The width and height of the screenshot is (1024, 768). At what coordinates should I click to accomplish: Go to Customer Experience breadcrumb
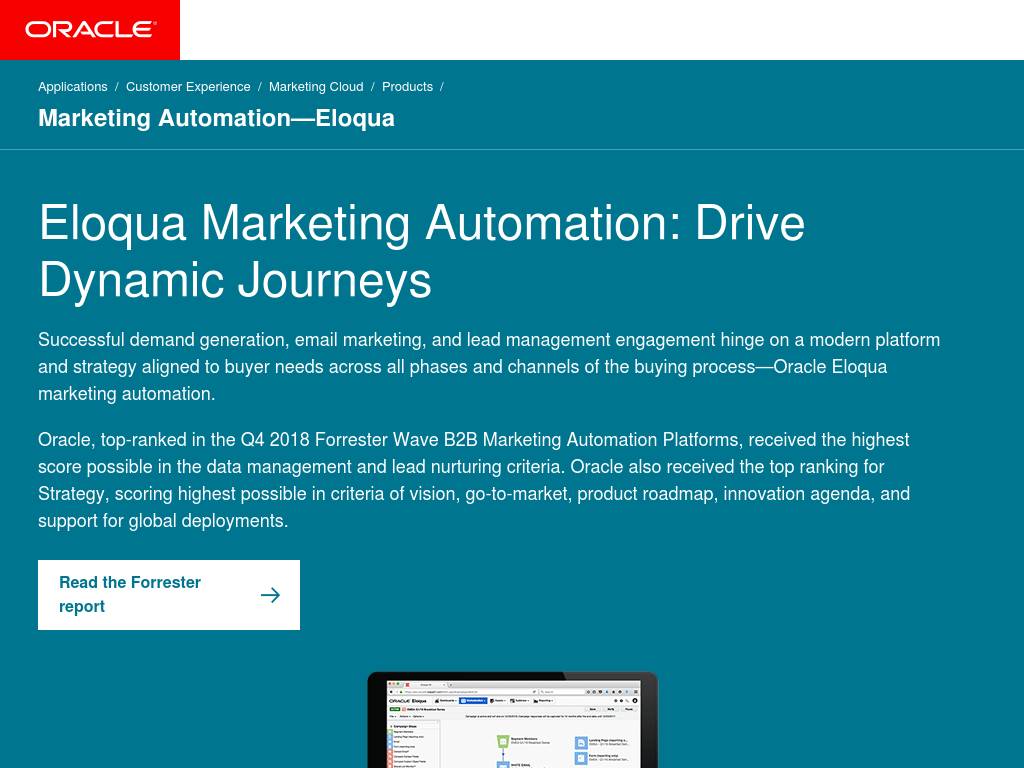click(x=188, y=87)
